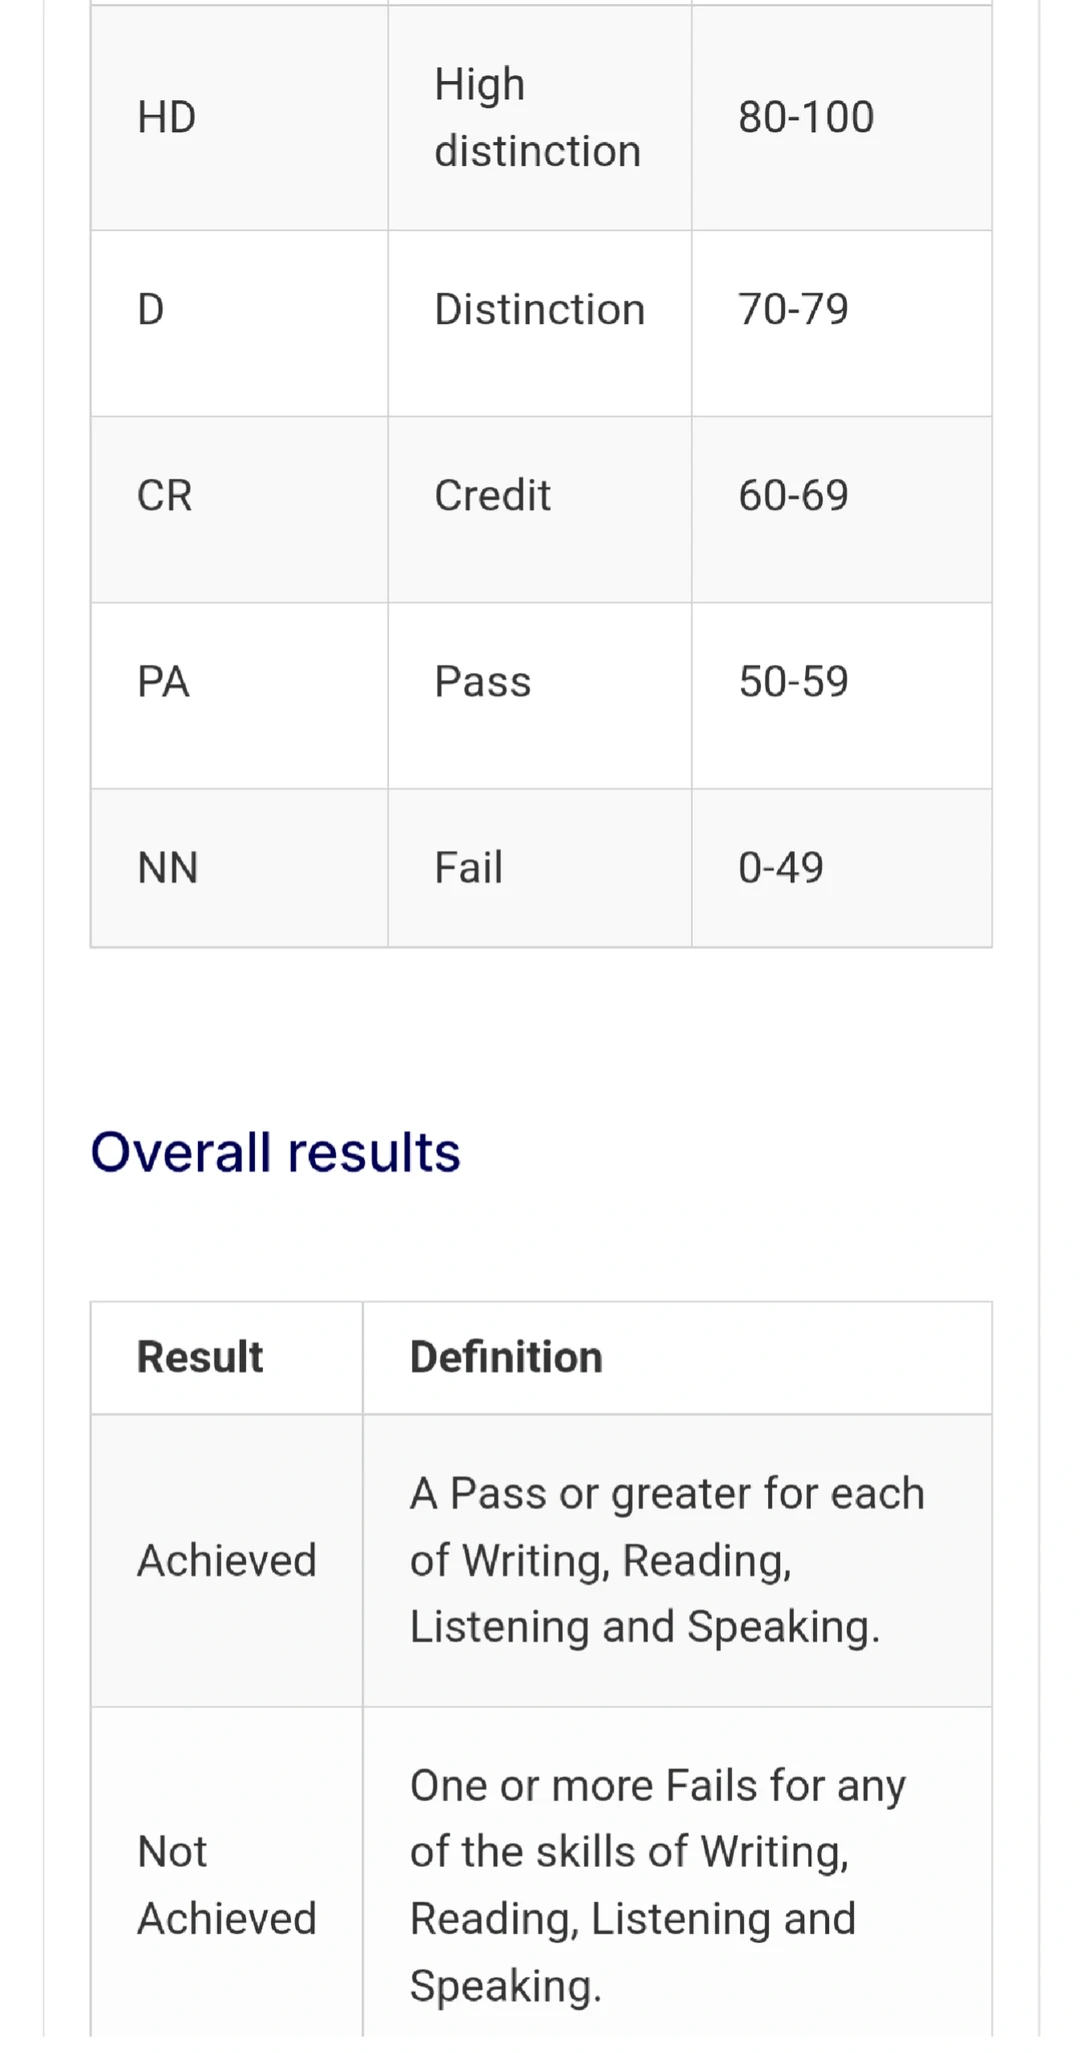This screenshot has width=1080, height=2053.
Task: Select the 50-59 mark range cell
Action: [842, 696]
